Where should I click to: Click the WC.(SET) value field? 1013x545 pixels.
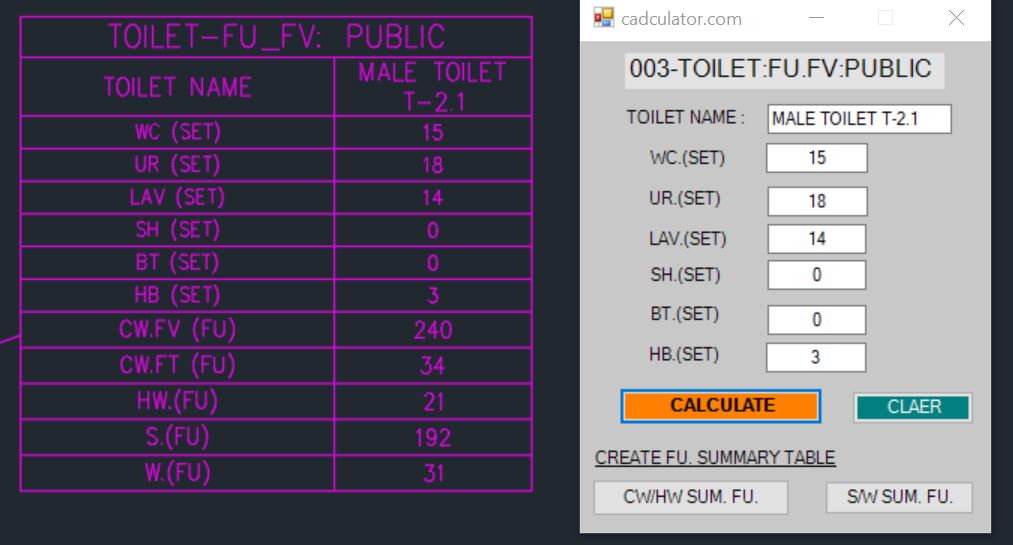coord(817,158)
